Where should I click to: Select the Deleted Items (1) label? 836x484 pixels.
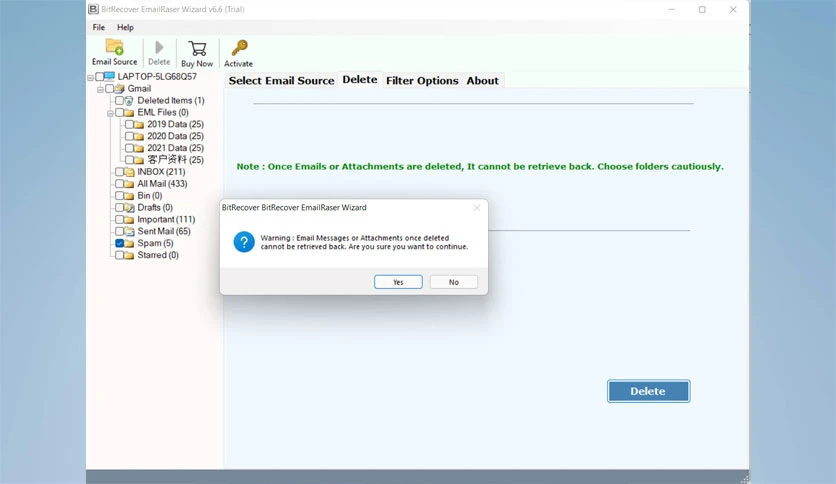[x=171, y=100]
